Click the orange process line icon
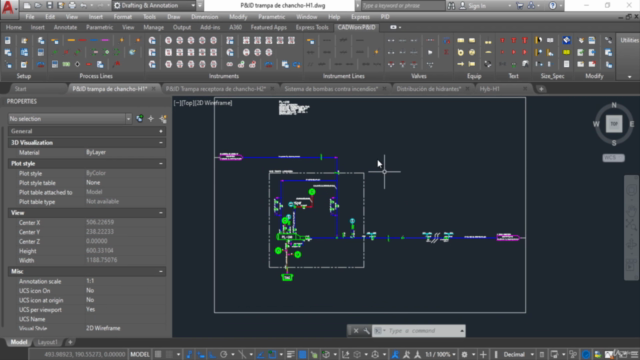This screenshot has width=640, height=360. tap(71, 40)
